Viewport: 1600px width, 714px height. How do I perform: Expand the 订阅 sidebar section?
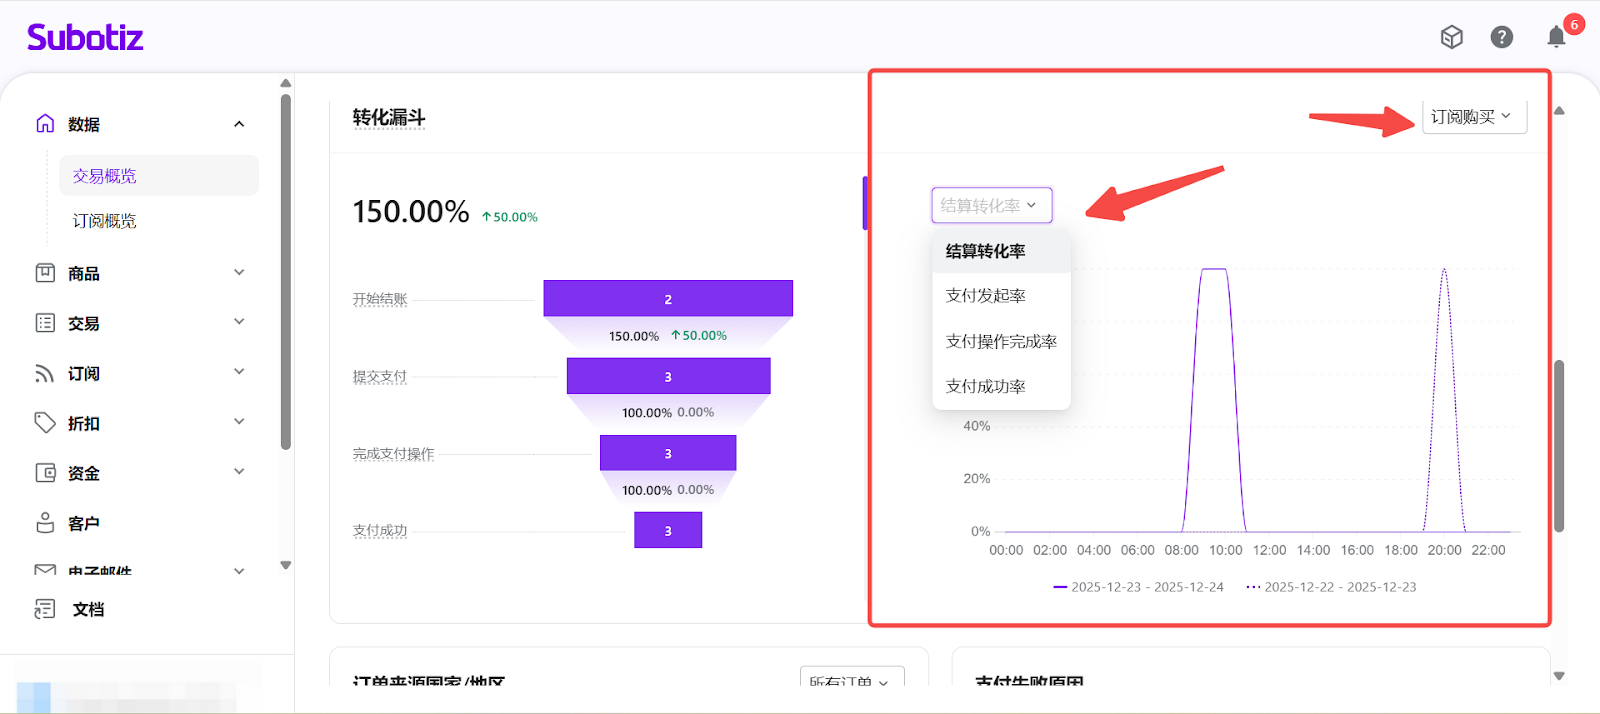pyautogui.click(x=239, y=372)
